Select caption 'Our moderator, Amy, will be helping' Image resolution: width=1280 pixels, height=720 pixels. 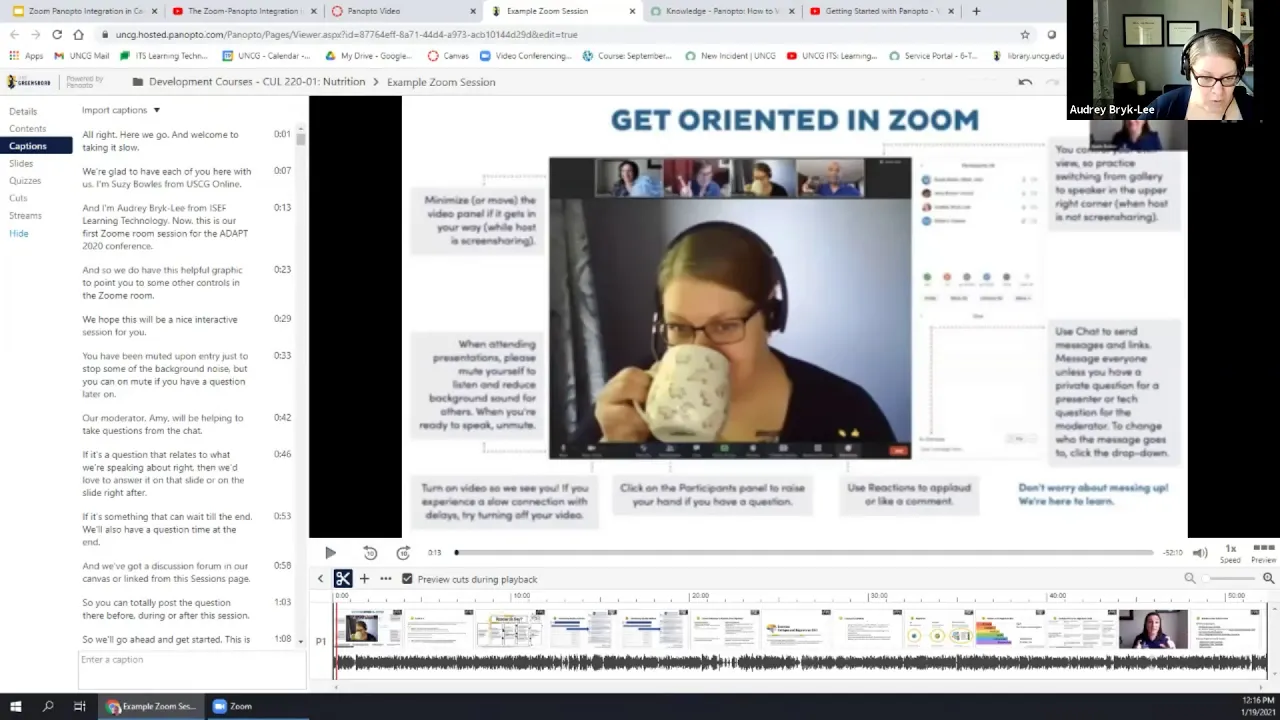point(162,424)
